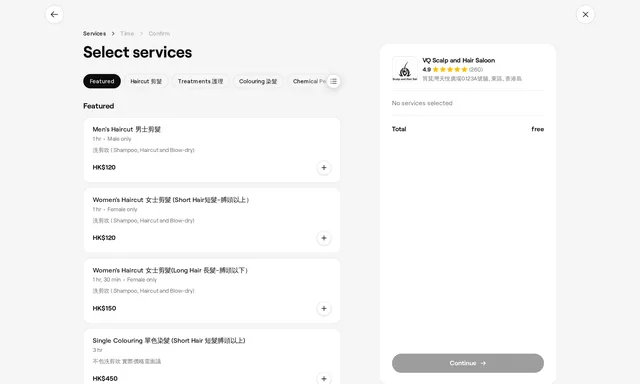Select the Featured category tab

(x=102, y=81)
